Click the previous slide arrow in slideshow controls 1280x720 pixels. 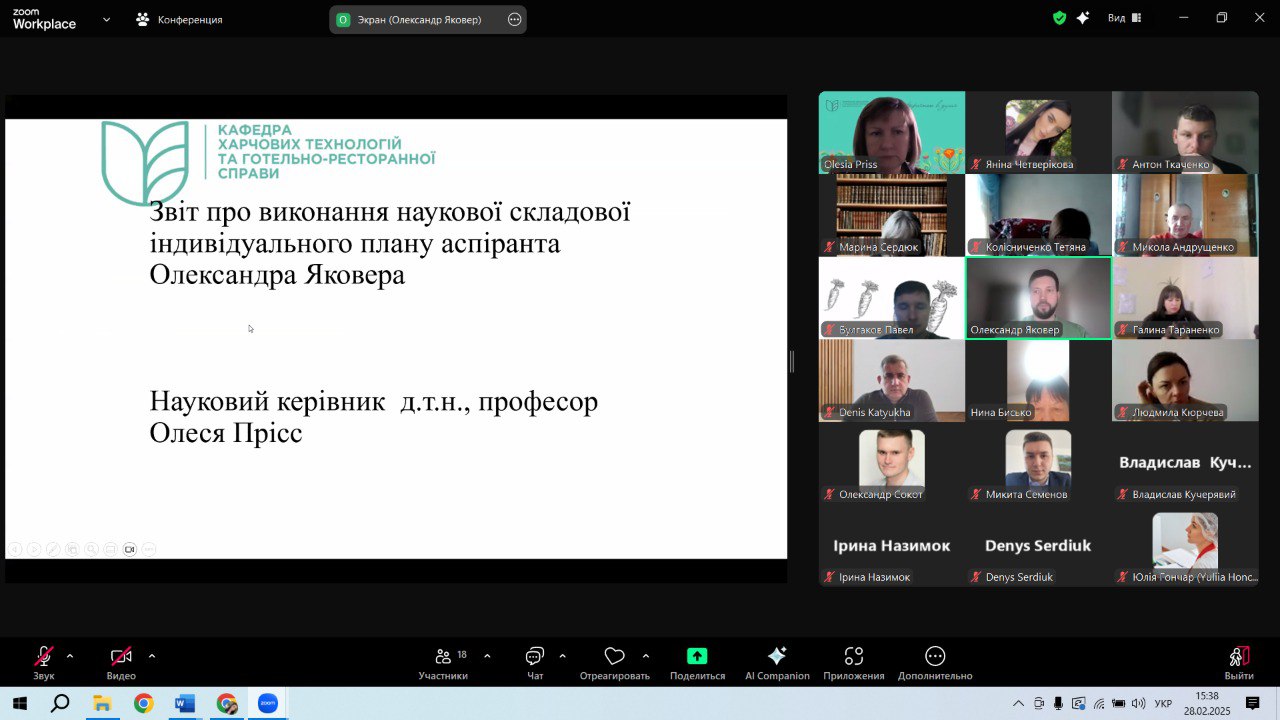[15, 549]
